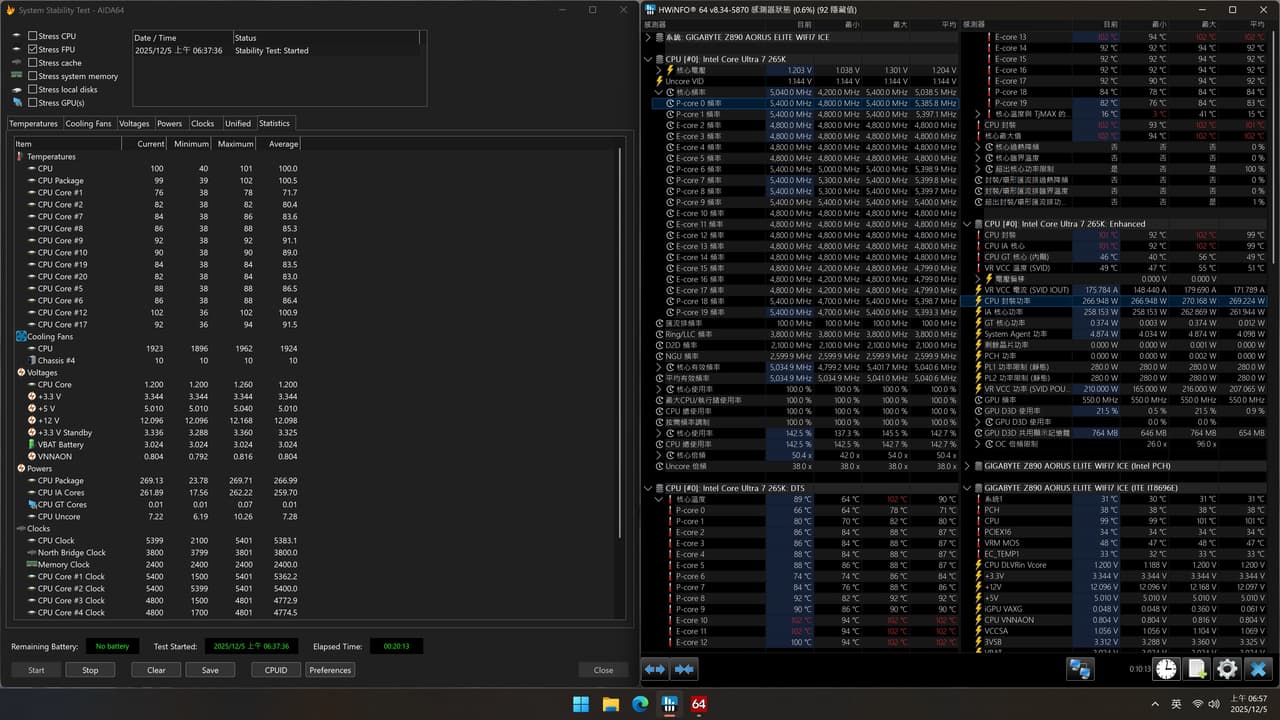Screen dimensions: 1280x720
Task: Click the Temperatures group thermometer icon in AIDA64
Action: point(19,157)
